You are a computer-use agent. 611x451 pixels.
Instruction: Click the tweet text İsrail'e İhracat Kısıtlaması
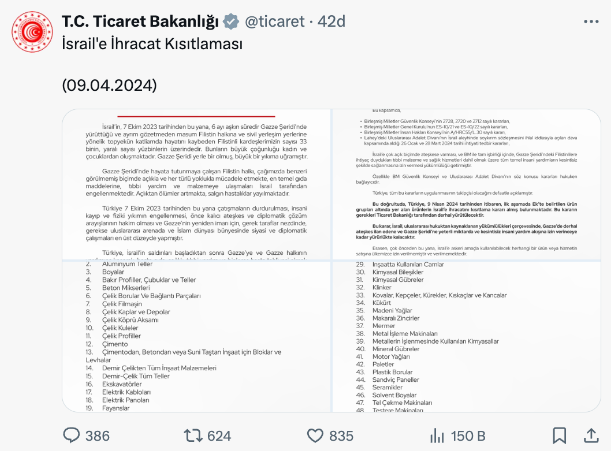point(152,44)
